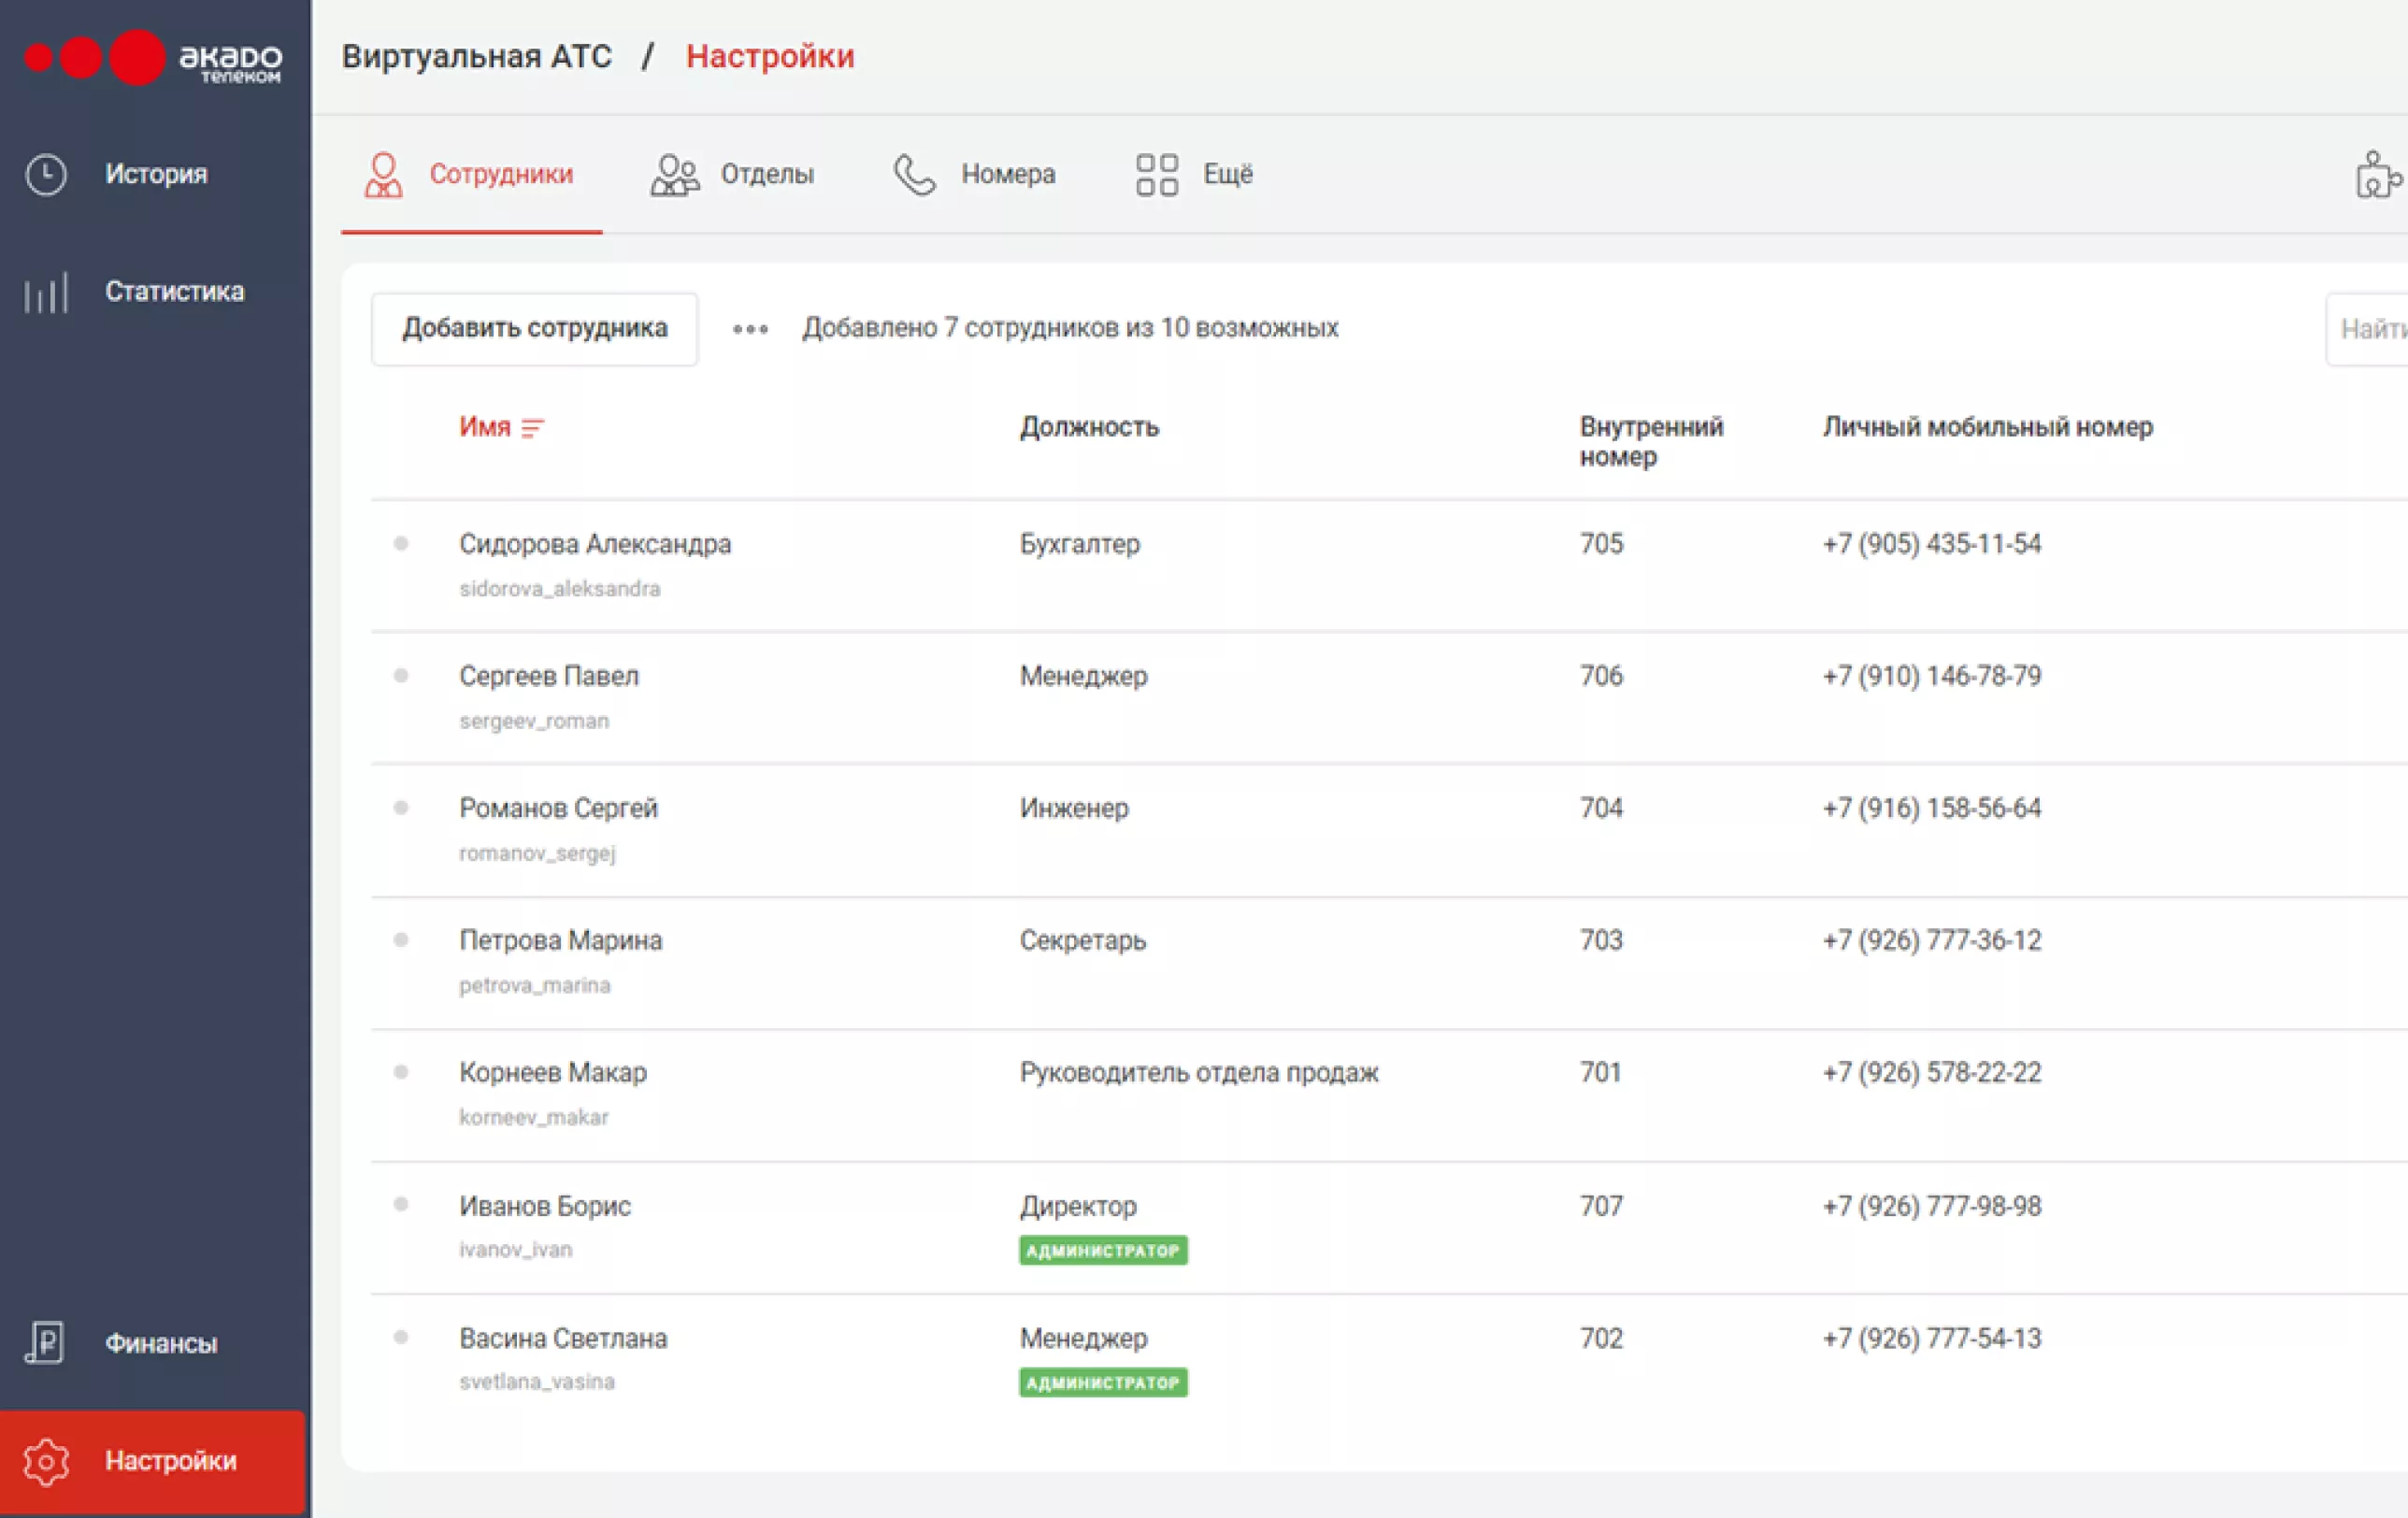Click the Должность column header
The height and width of the screenshot is (1518, 2408).
1089,427
